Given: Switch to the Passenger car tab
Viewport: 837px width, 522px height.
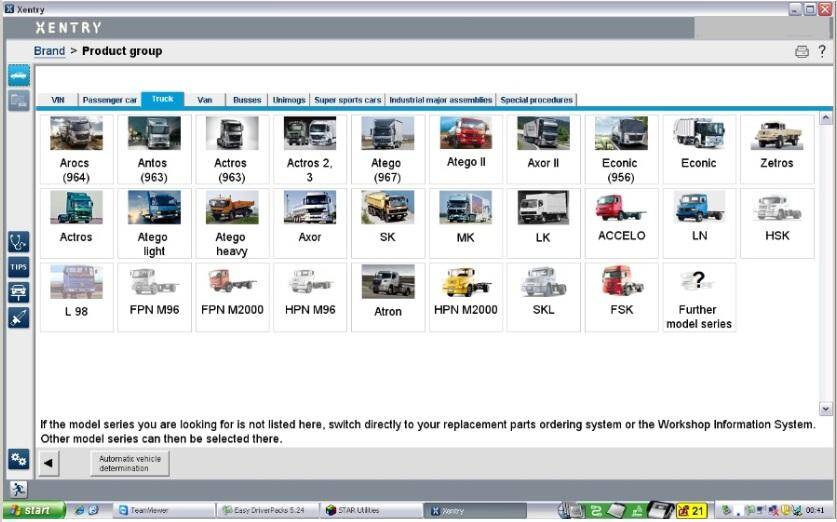Looking at the screenshot, I should [x=109, y=100].
